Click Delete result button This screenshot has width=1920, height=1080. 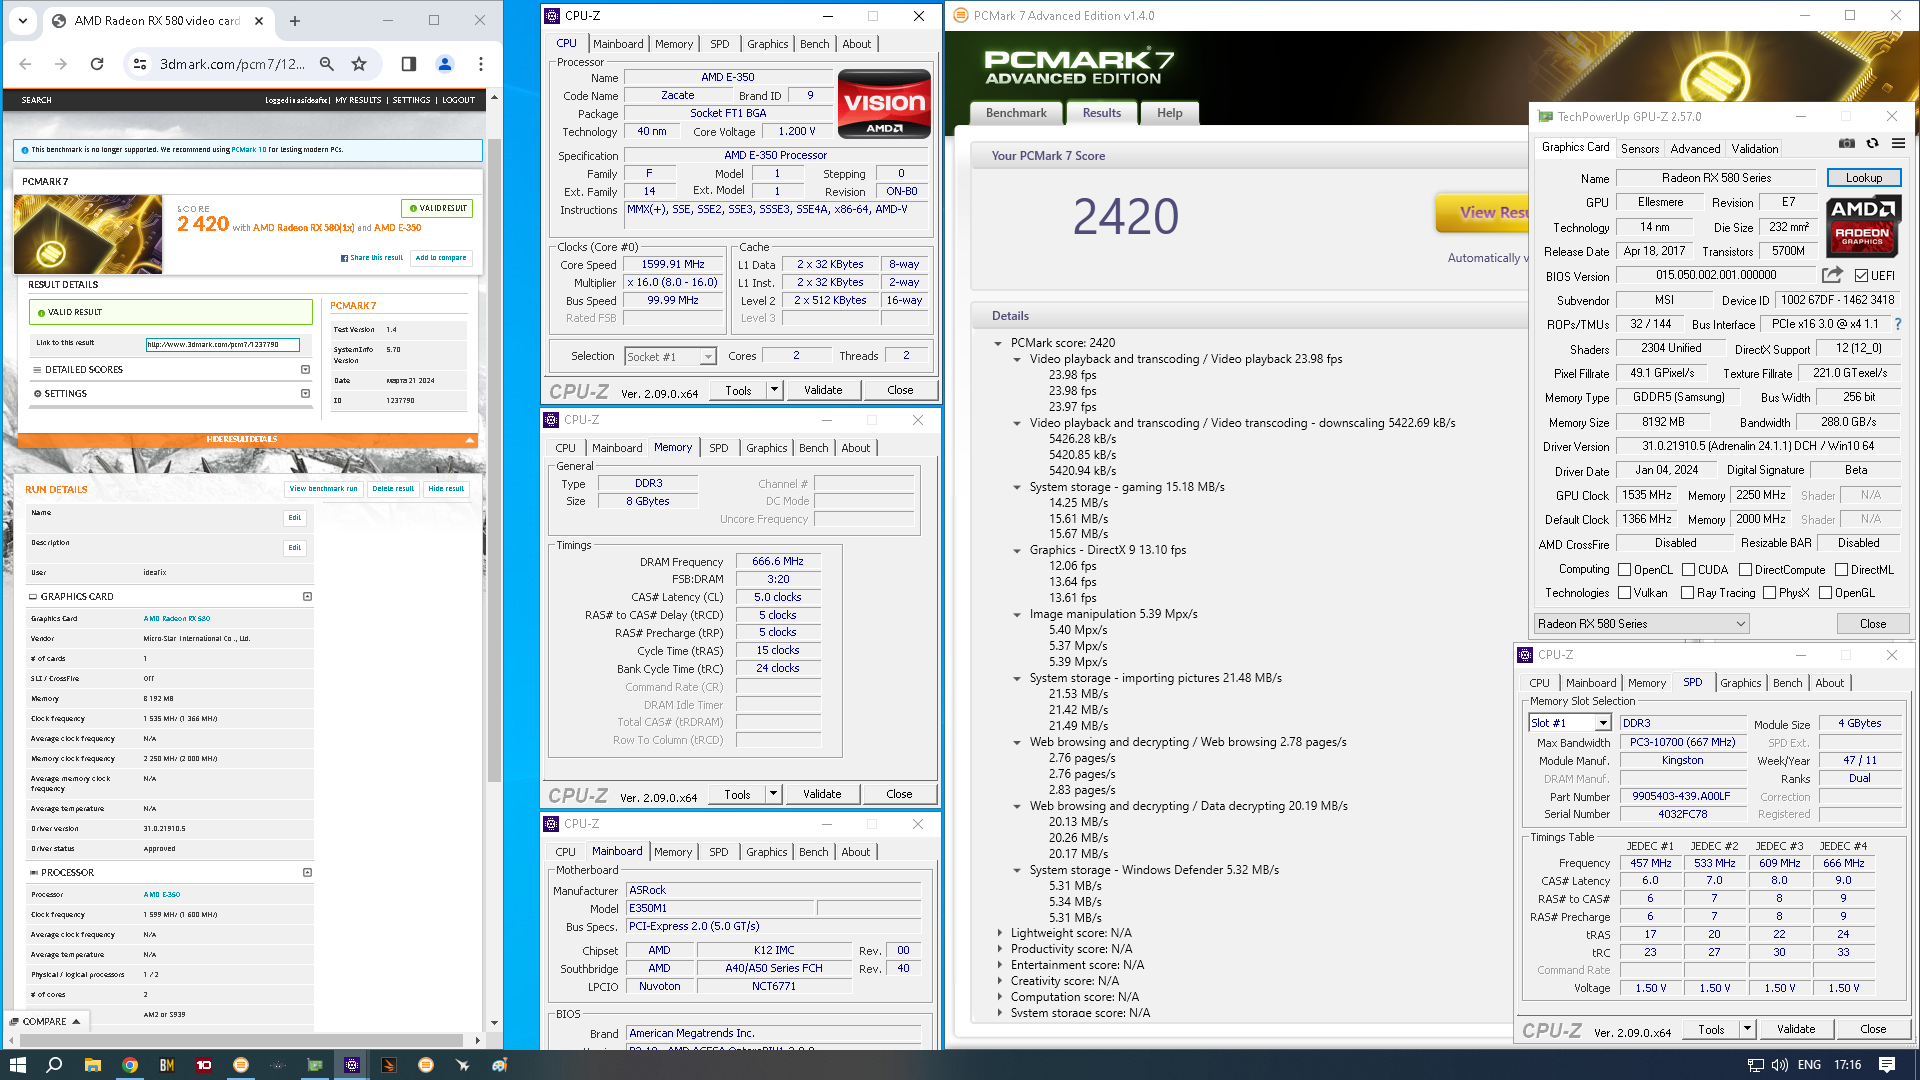tap(393, 489)
